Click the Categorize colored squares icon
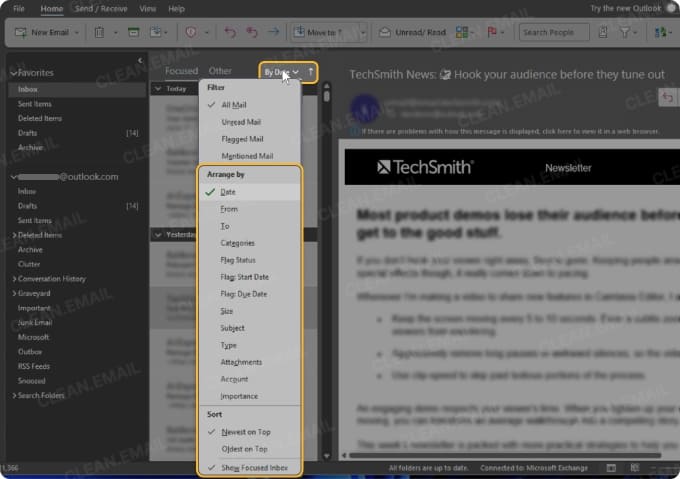Viewport: 680px width, 479px height. pos(461,33)
